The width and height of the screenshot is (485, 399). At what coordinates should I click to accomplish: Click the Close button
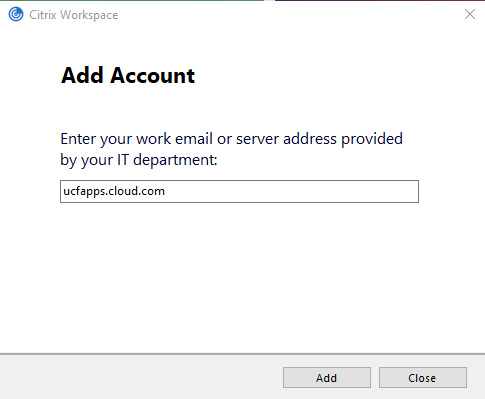[423, 378]
